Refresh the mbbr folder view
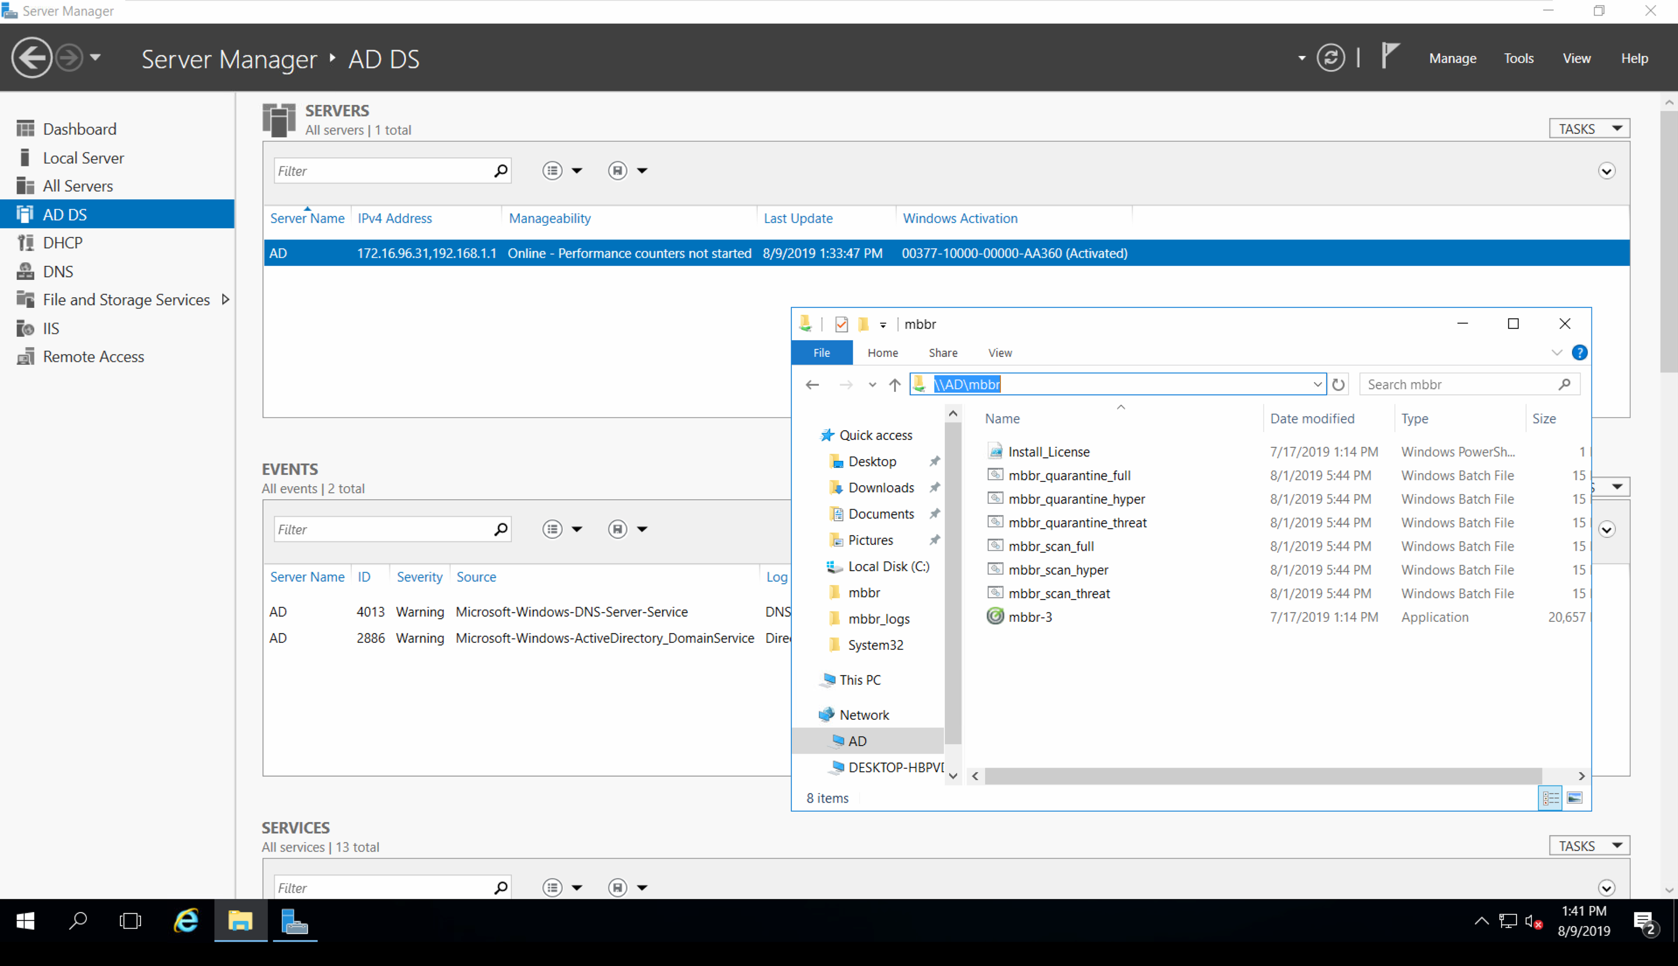Image resolution: width=1678 pixels, height=966 pixels. (x=1338, y=384)
